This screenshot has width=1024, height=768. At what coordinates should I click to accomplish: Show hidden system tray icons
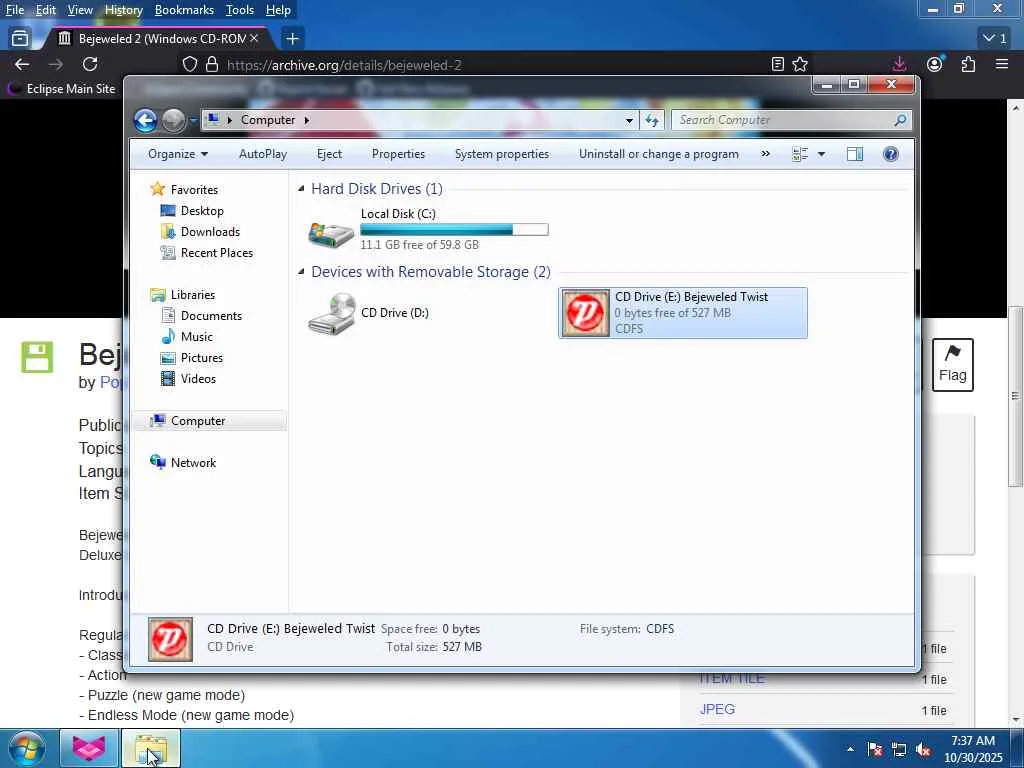coord(850,750)
